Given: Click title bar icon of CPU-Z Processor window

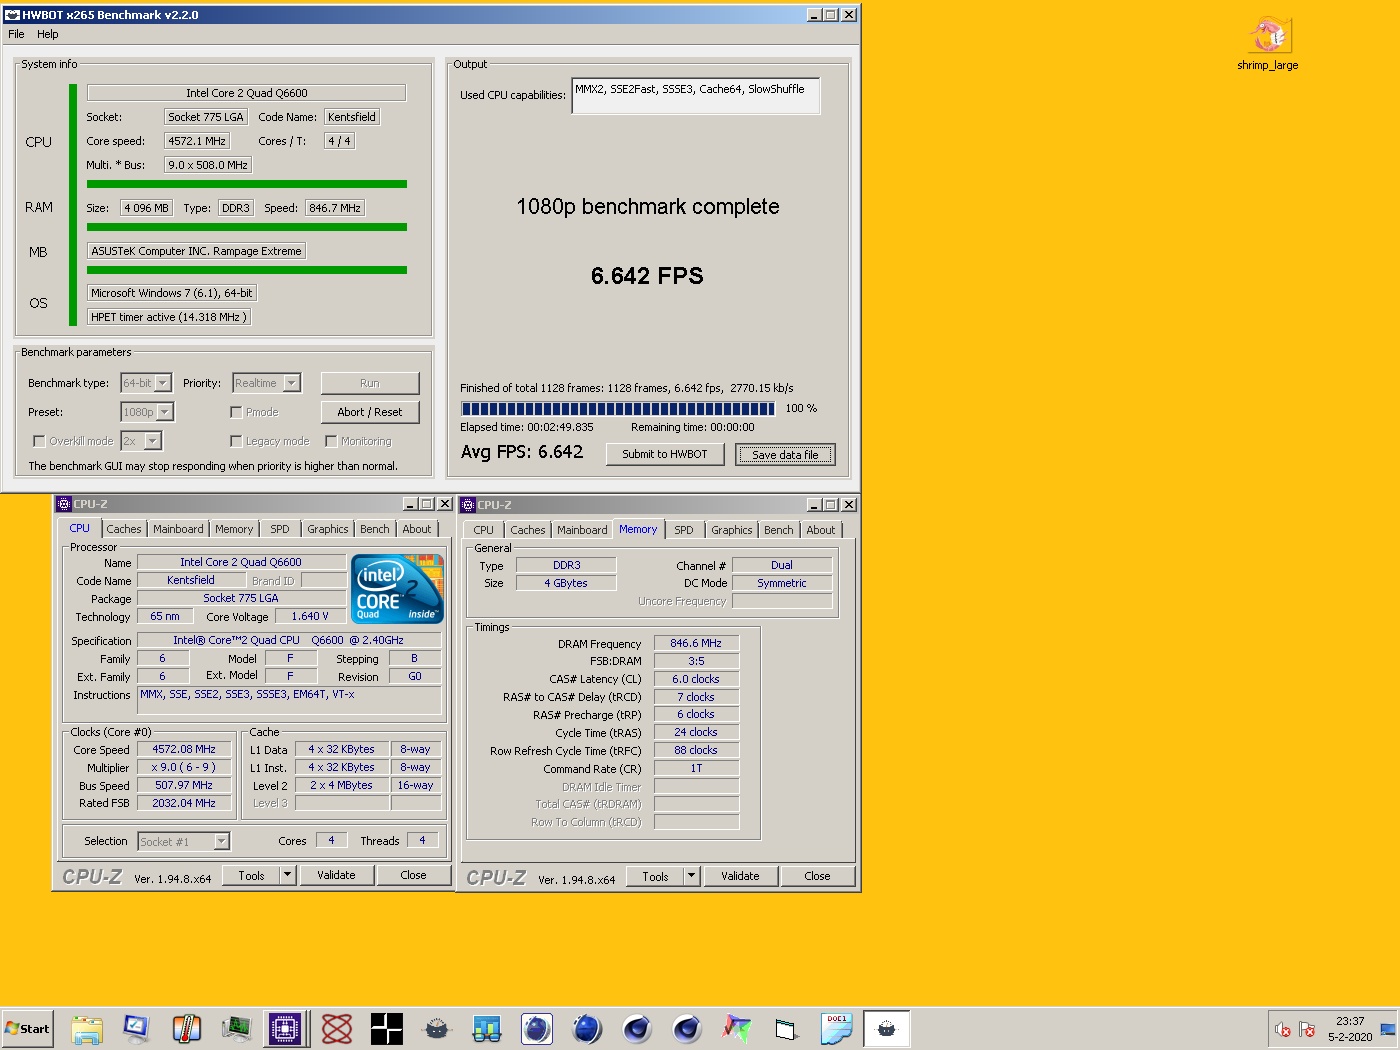Looking at the screenshot, I should (64, 504).
